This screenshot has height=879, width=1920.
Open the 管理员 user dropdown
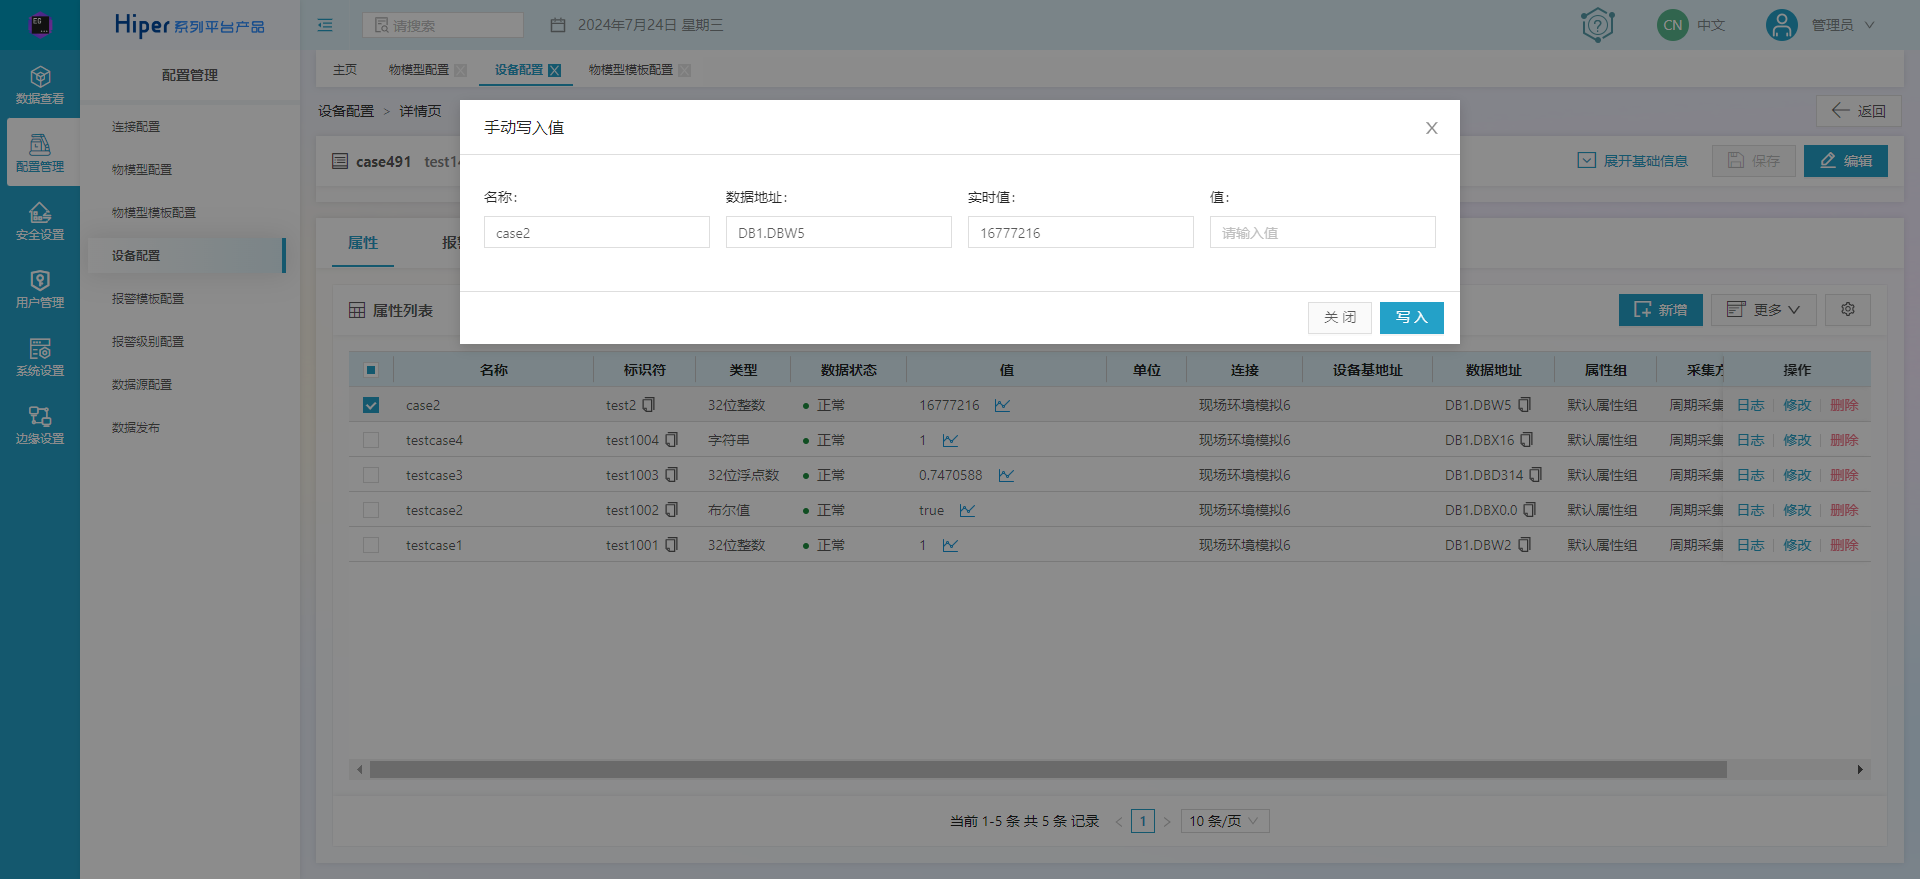[1843, 25]
